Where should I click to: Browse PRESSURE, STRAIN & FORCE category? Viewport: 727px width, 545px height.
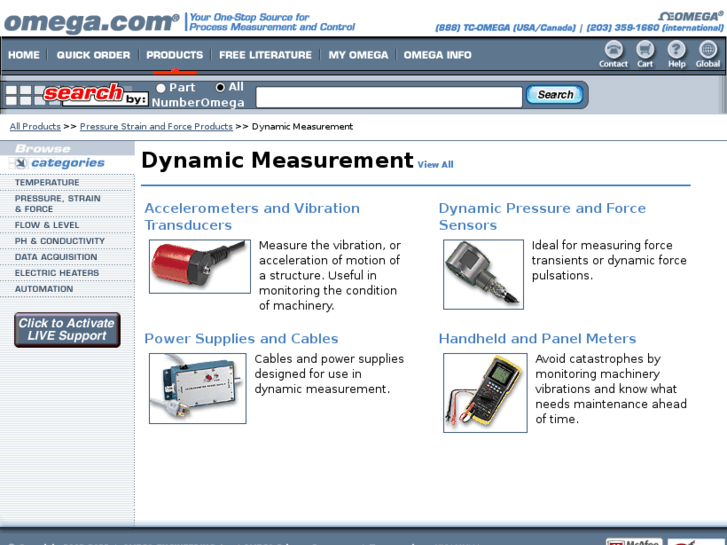[57, 204]
